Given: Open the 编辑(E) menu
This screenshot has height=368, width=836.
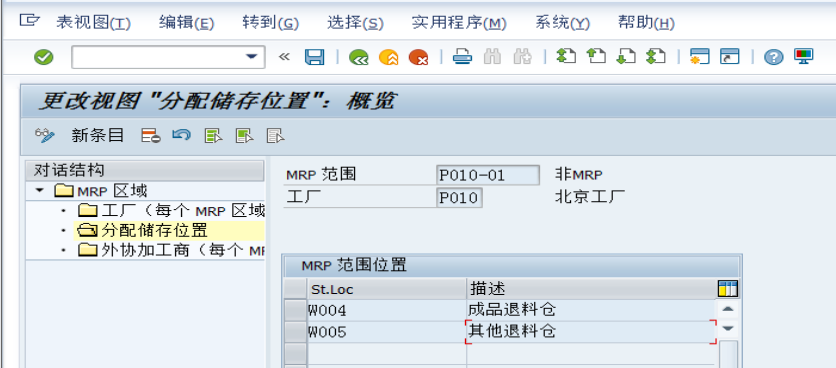Looking at the screenshot, I should (186, 22).
